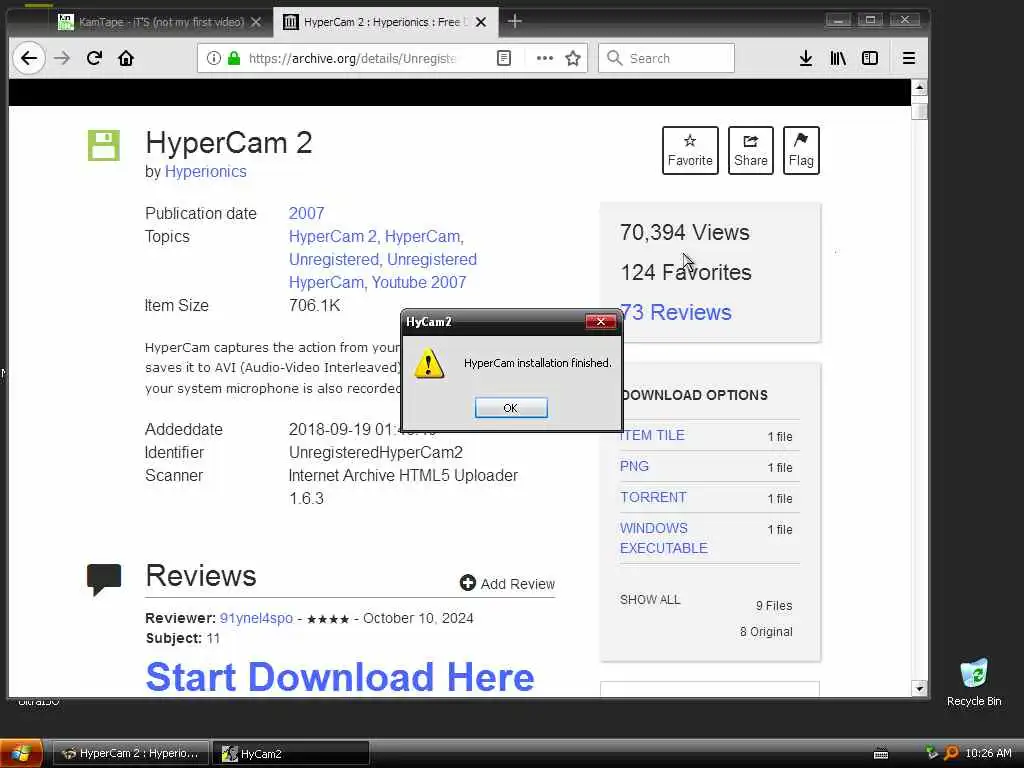Open the Firefox hamburger menu

click(908, 58)
